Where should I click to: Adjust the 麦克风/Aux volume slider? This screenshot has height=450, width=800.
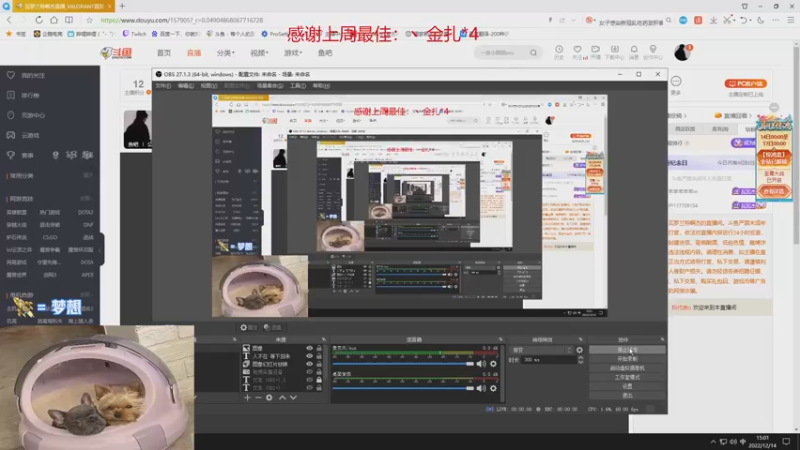tap(403, 364)
